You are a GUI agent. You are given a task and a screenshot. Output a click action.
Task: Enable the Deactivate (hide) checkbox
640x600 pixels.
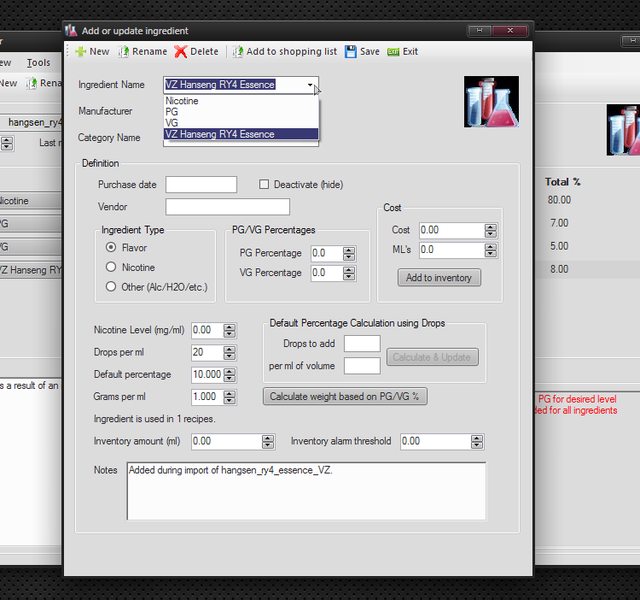click(x=264, y=184)
